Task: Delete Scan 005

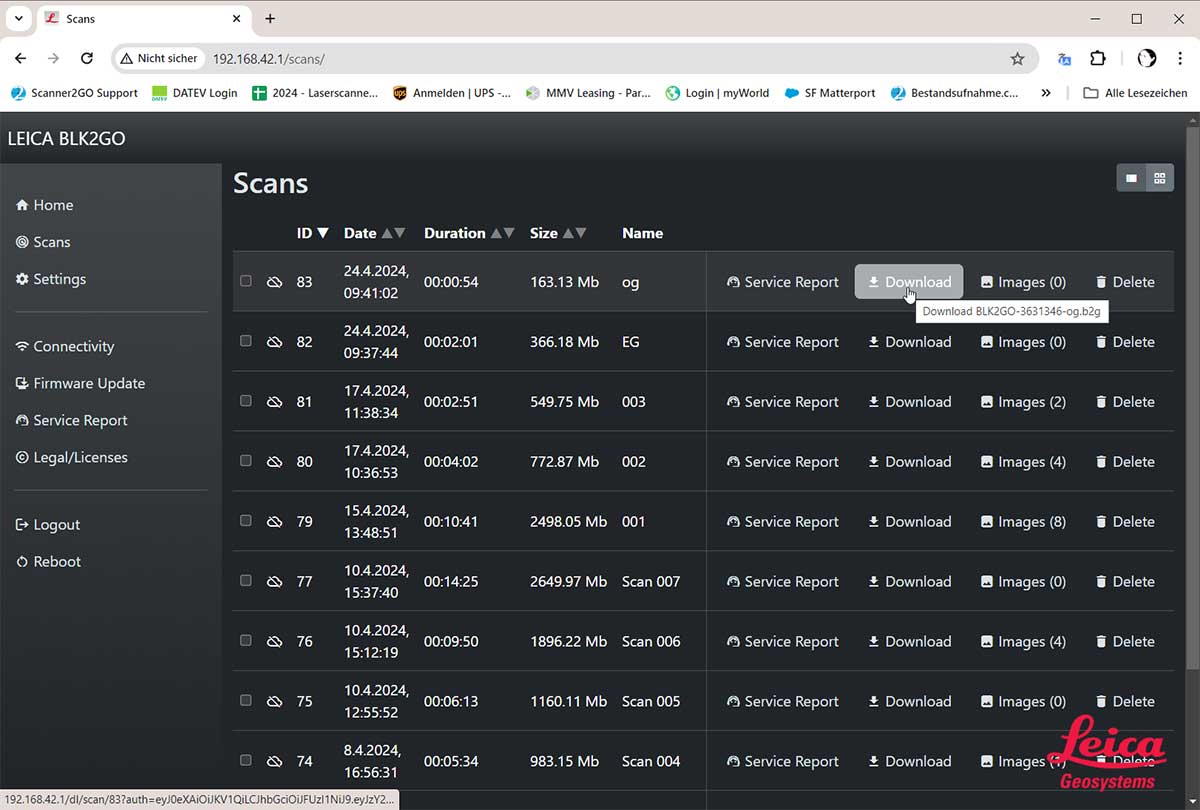Action: 1125,702
